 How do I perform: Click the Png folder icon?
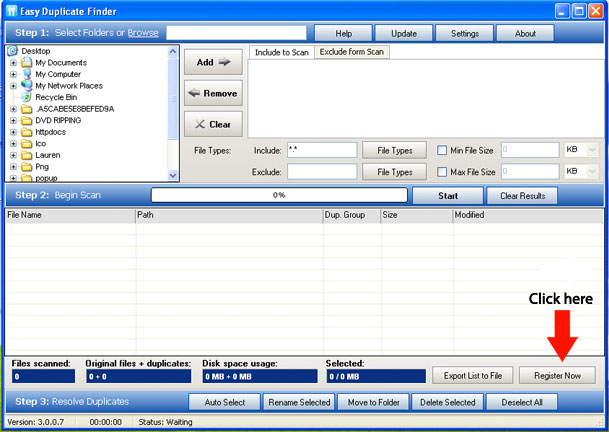coord(26,167)
